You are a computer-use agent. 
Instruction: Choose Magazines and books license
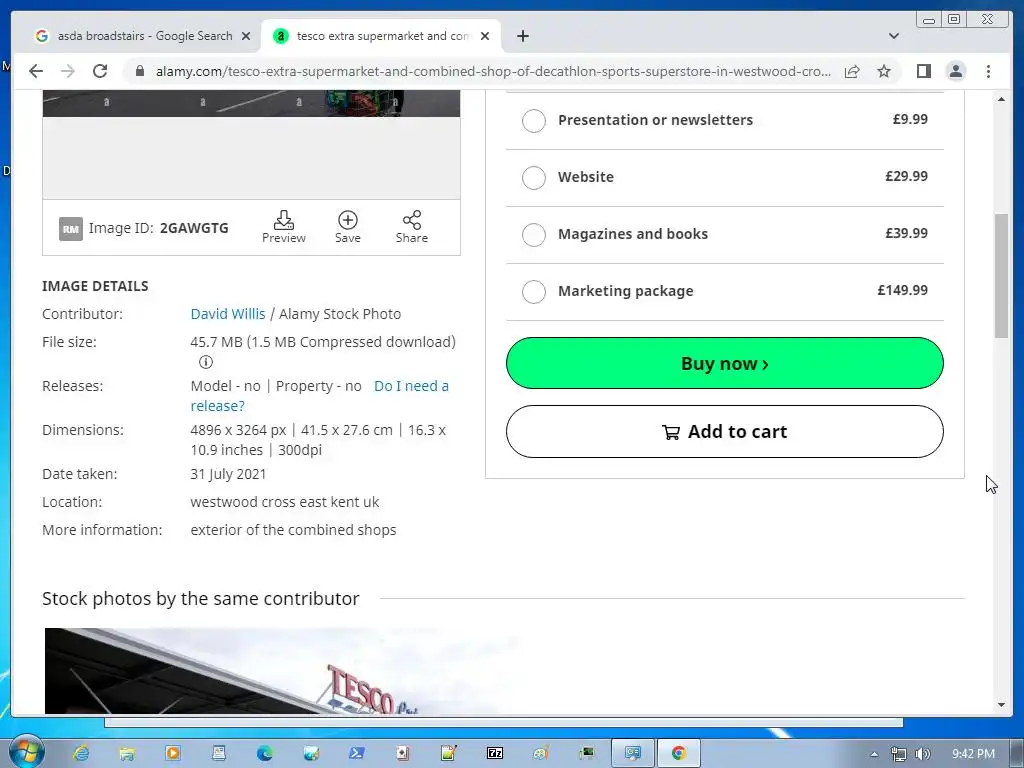tap(534, 234)
